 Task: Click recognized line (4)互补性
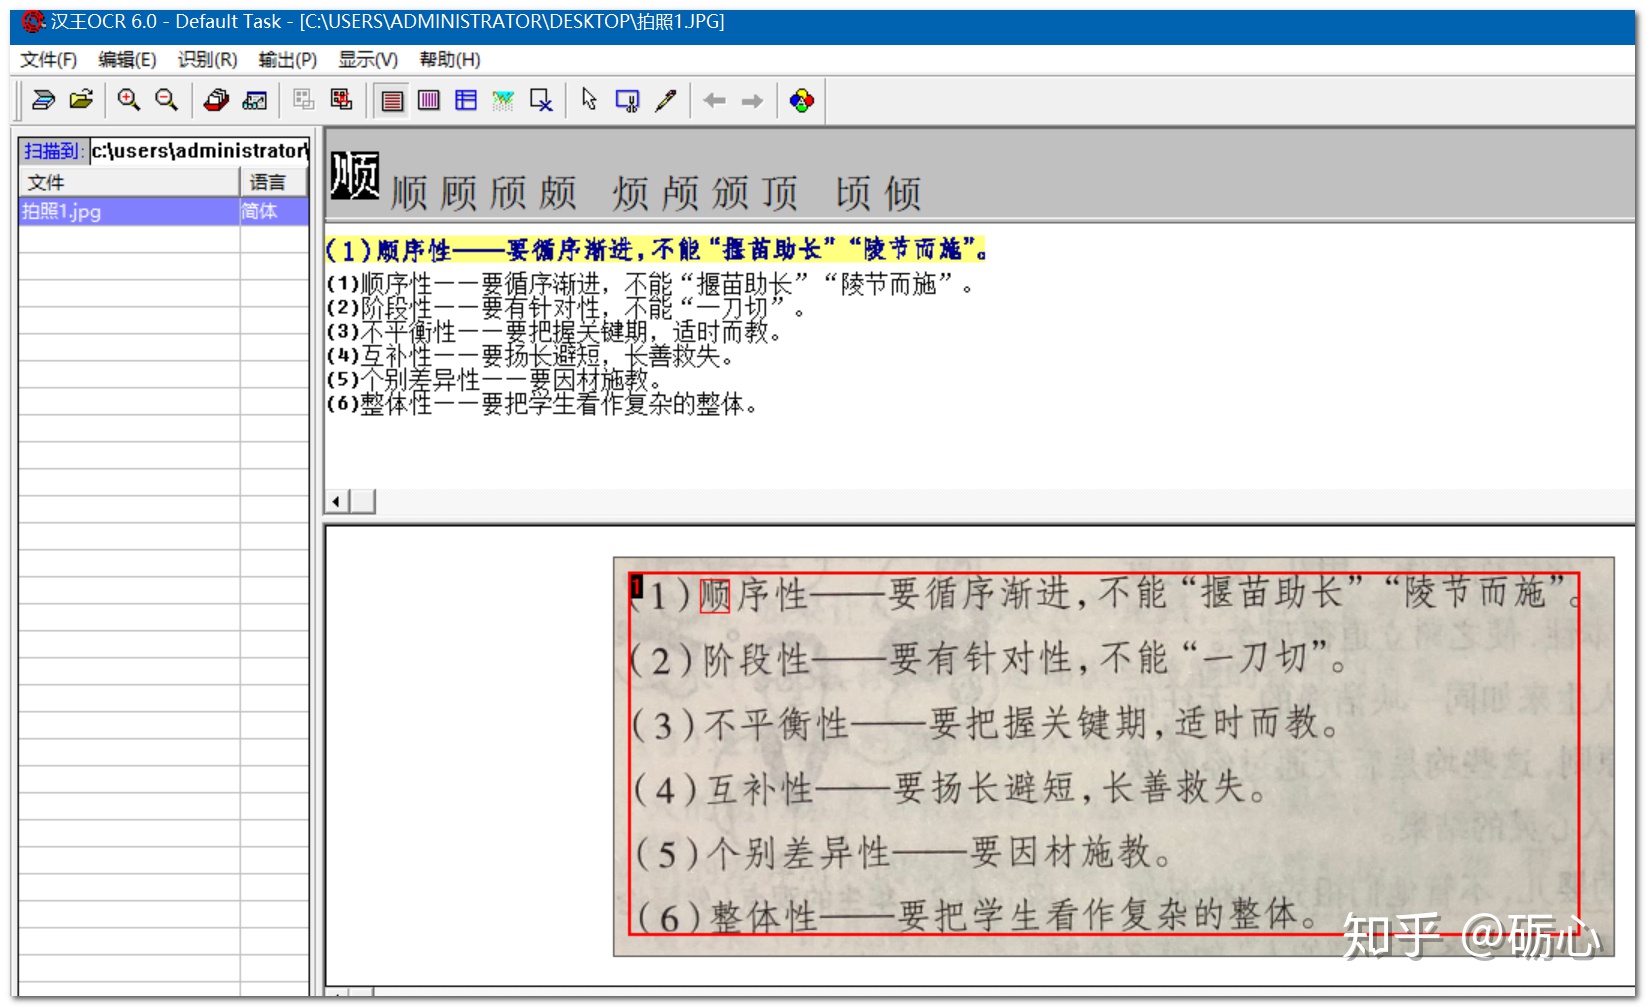click(530, 356)
